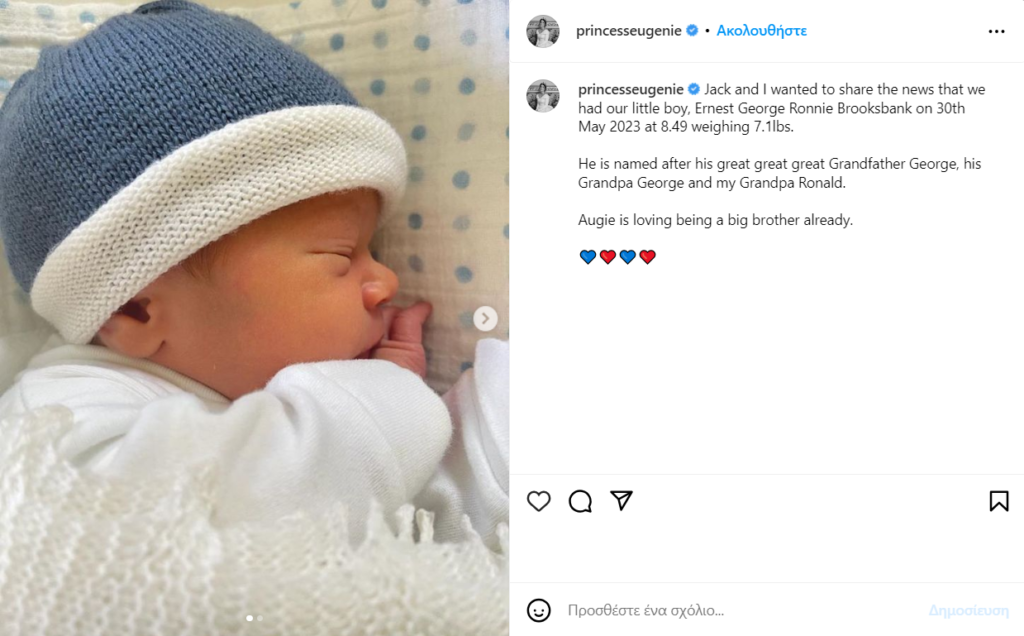Open comments with the speech bubble icon
This screenshot has width=1024, height=636.
click(x=580, y=501)
